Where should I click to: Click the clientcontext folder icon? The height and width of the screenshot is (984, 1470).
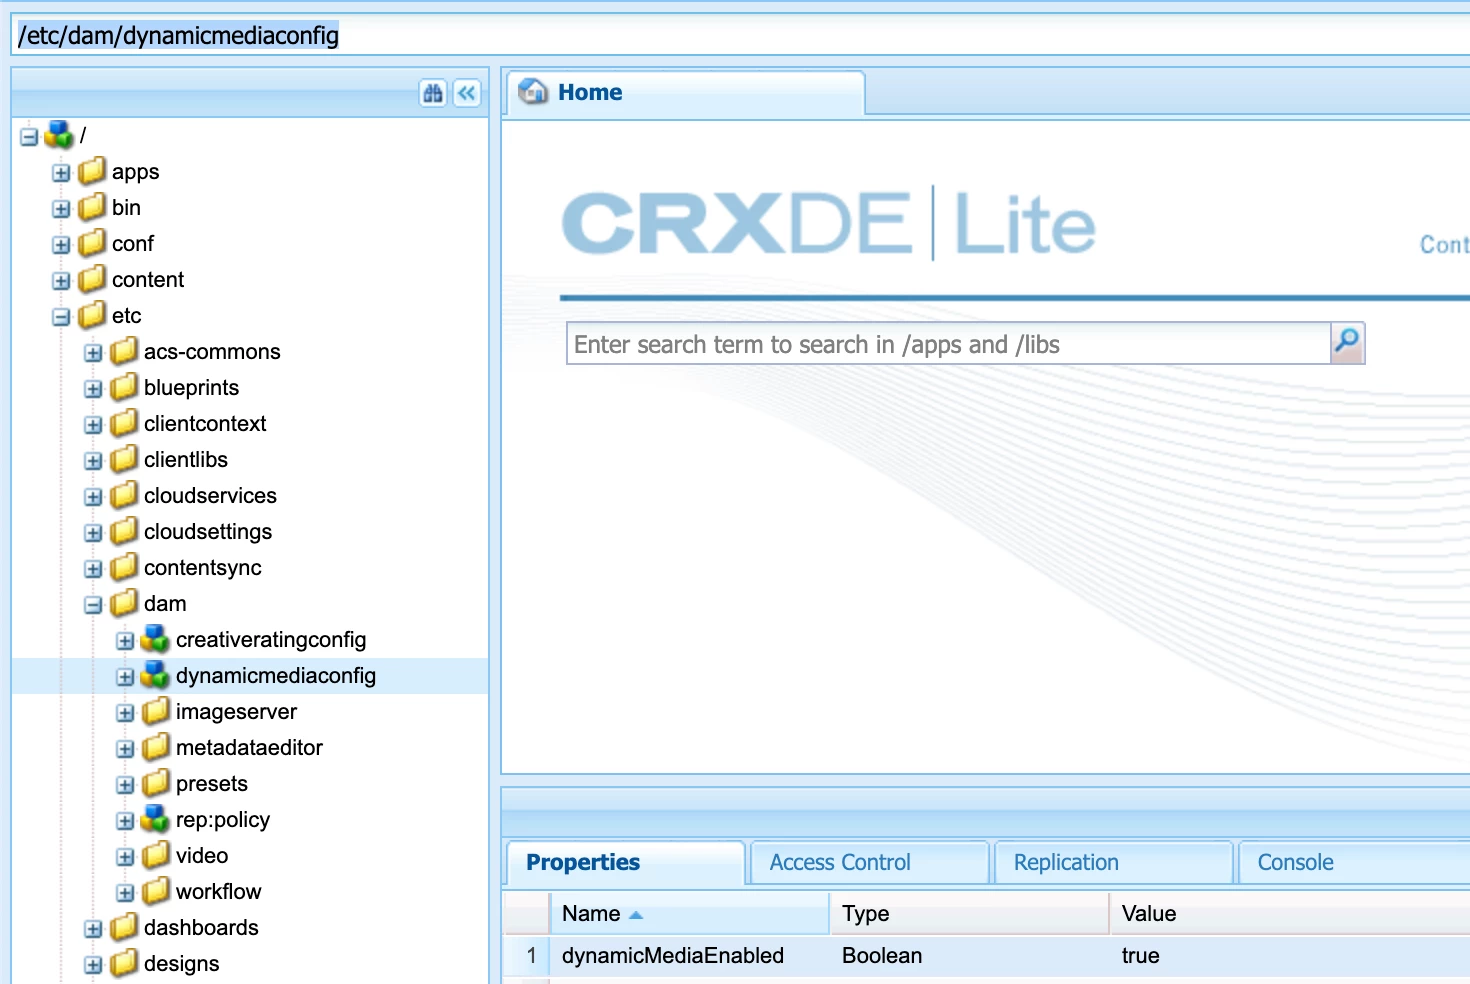[124, 423]
